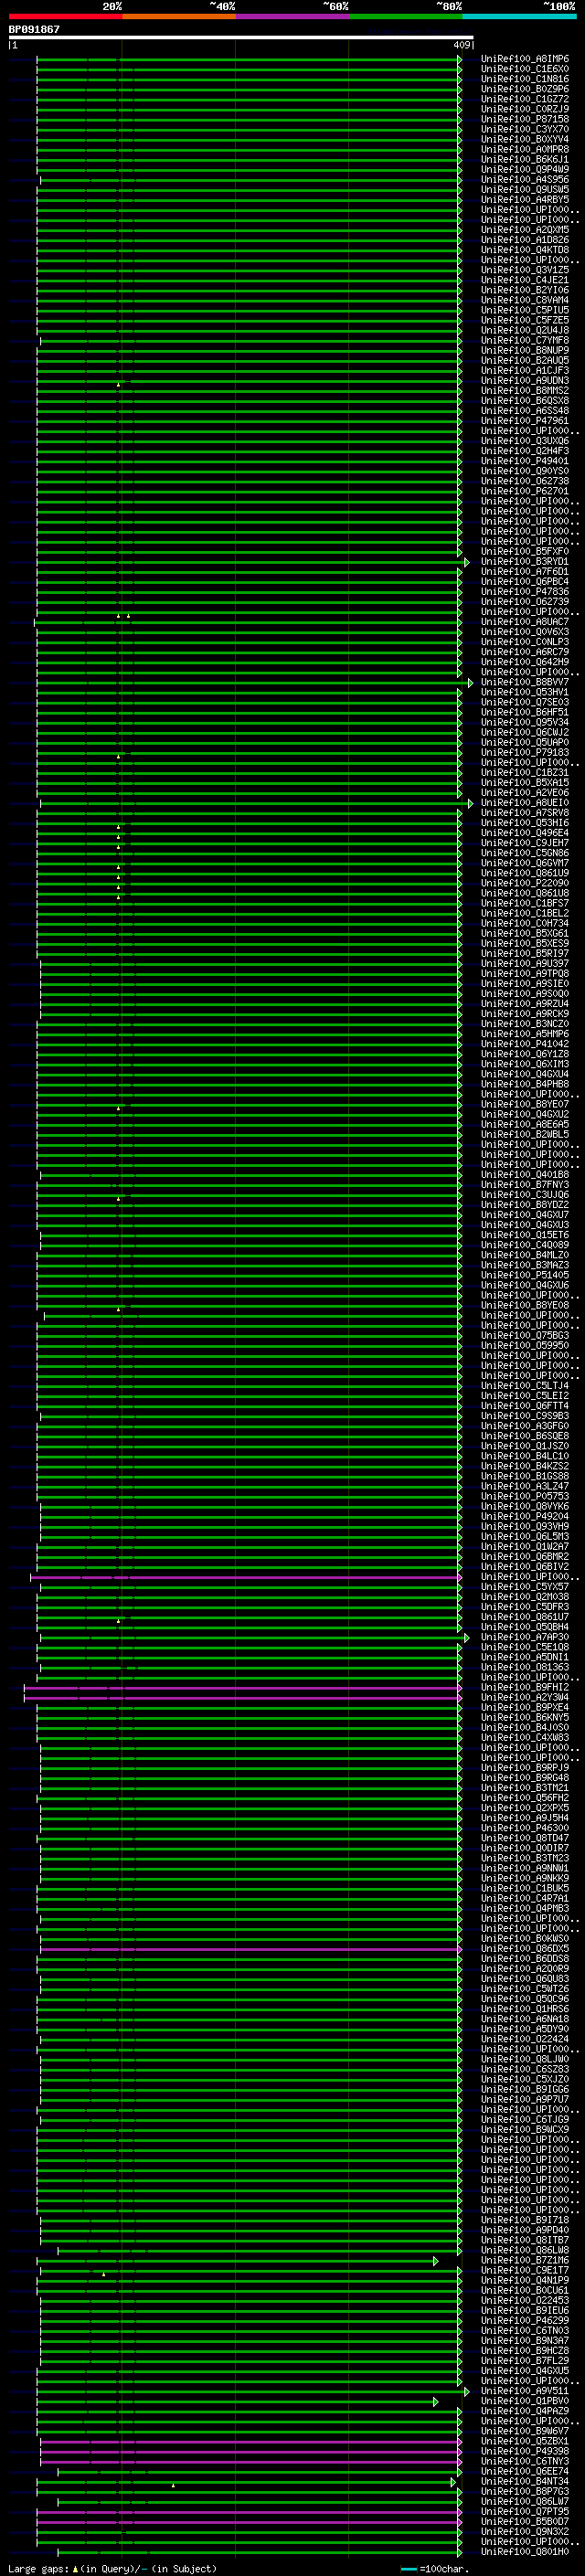Click the purple alignment bar for UniRef100_A2Y3W4
Image resolution: width=585 pixels, height=2576 pixels.
[x=241, y=1697]
